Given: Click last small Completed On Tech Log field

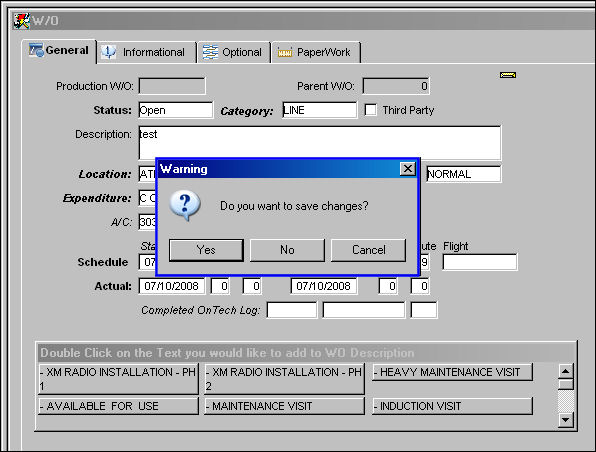Looking at the screenshot, I should click(423, 310).
